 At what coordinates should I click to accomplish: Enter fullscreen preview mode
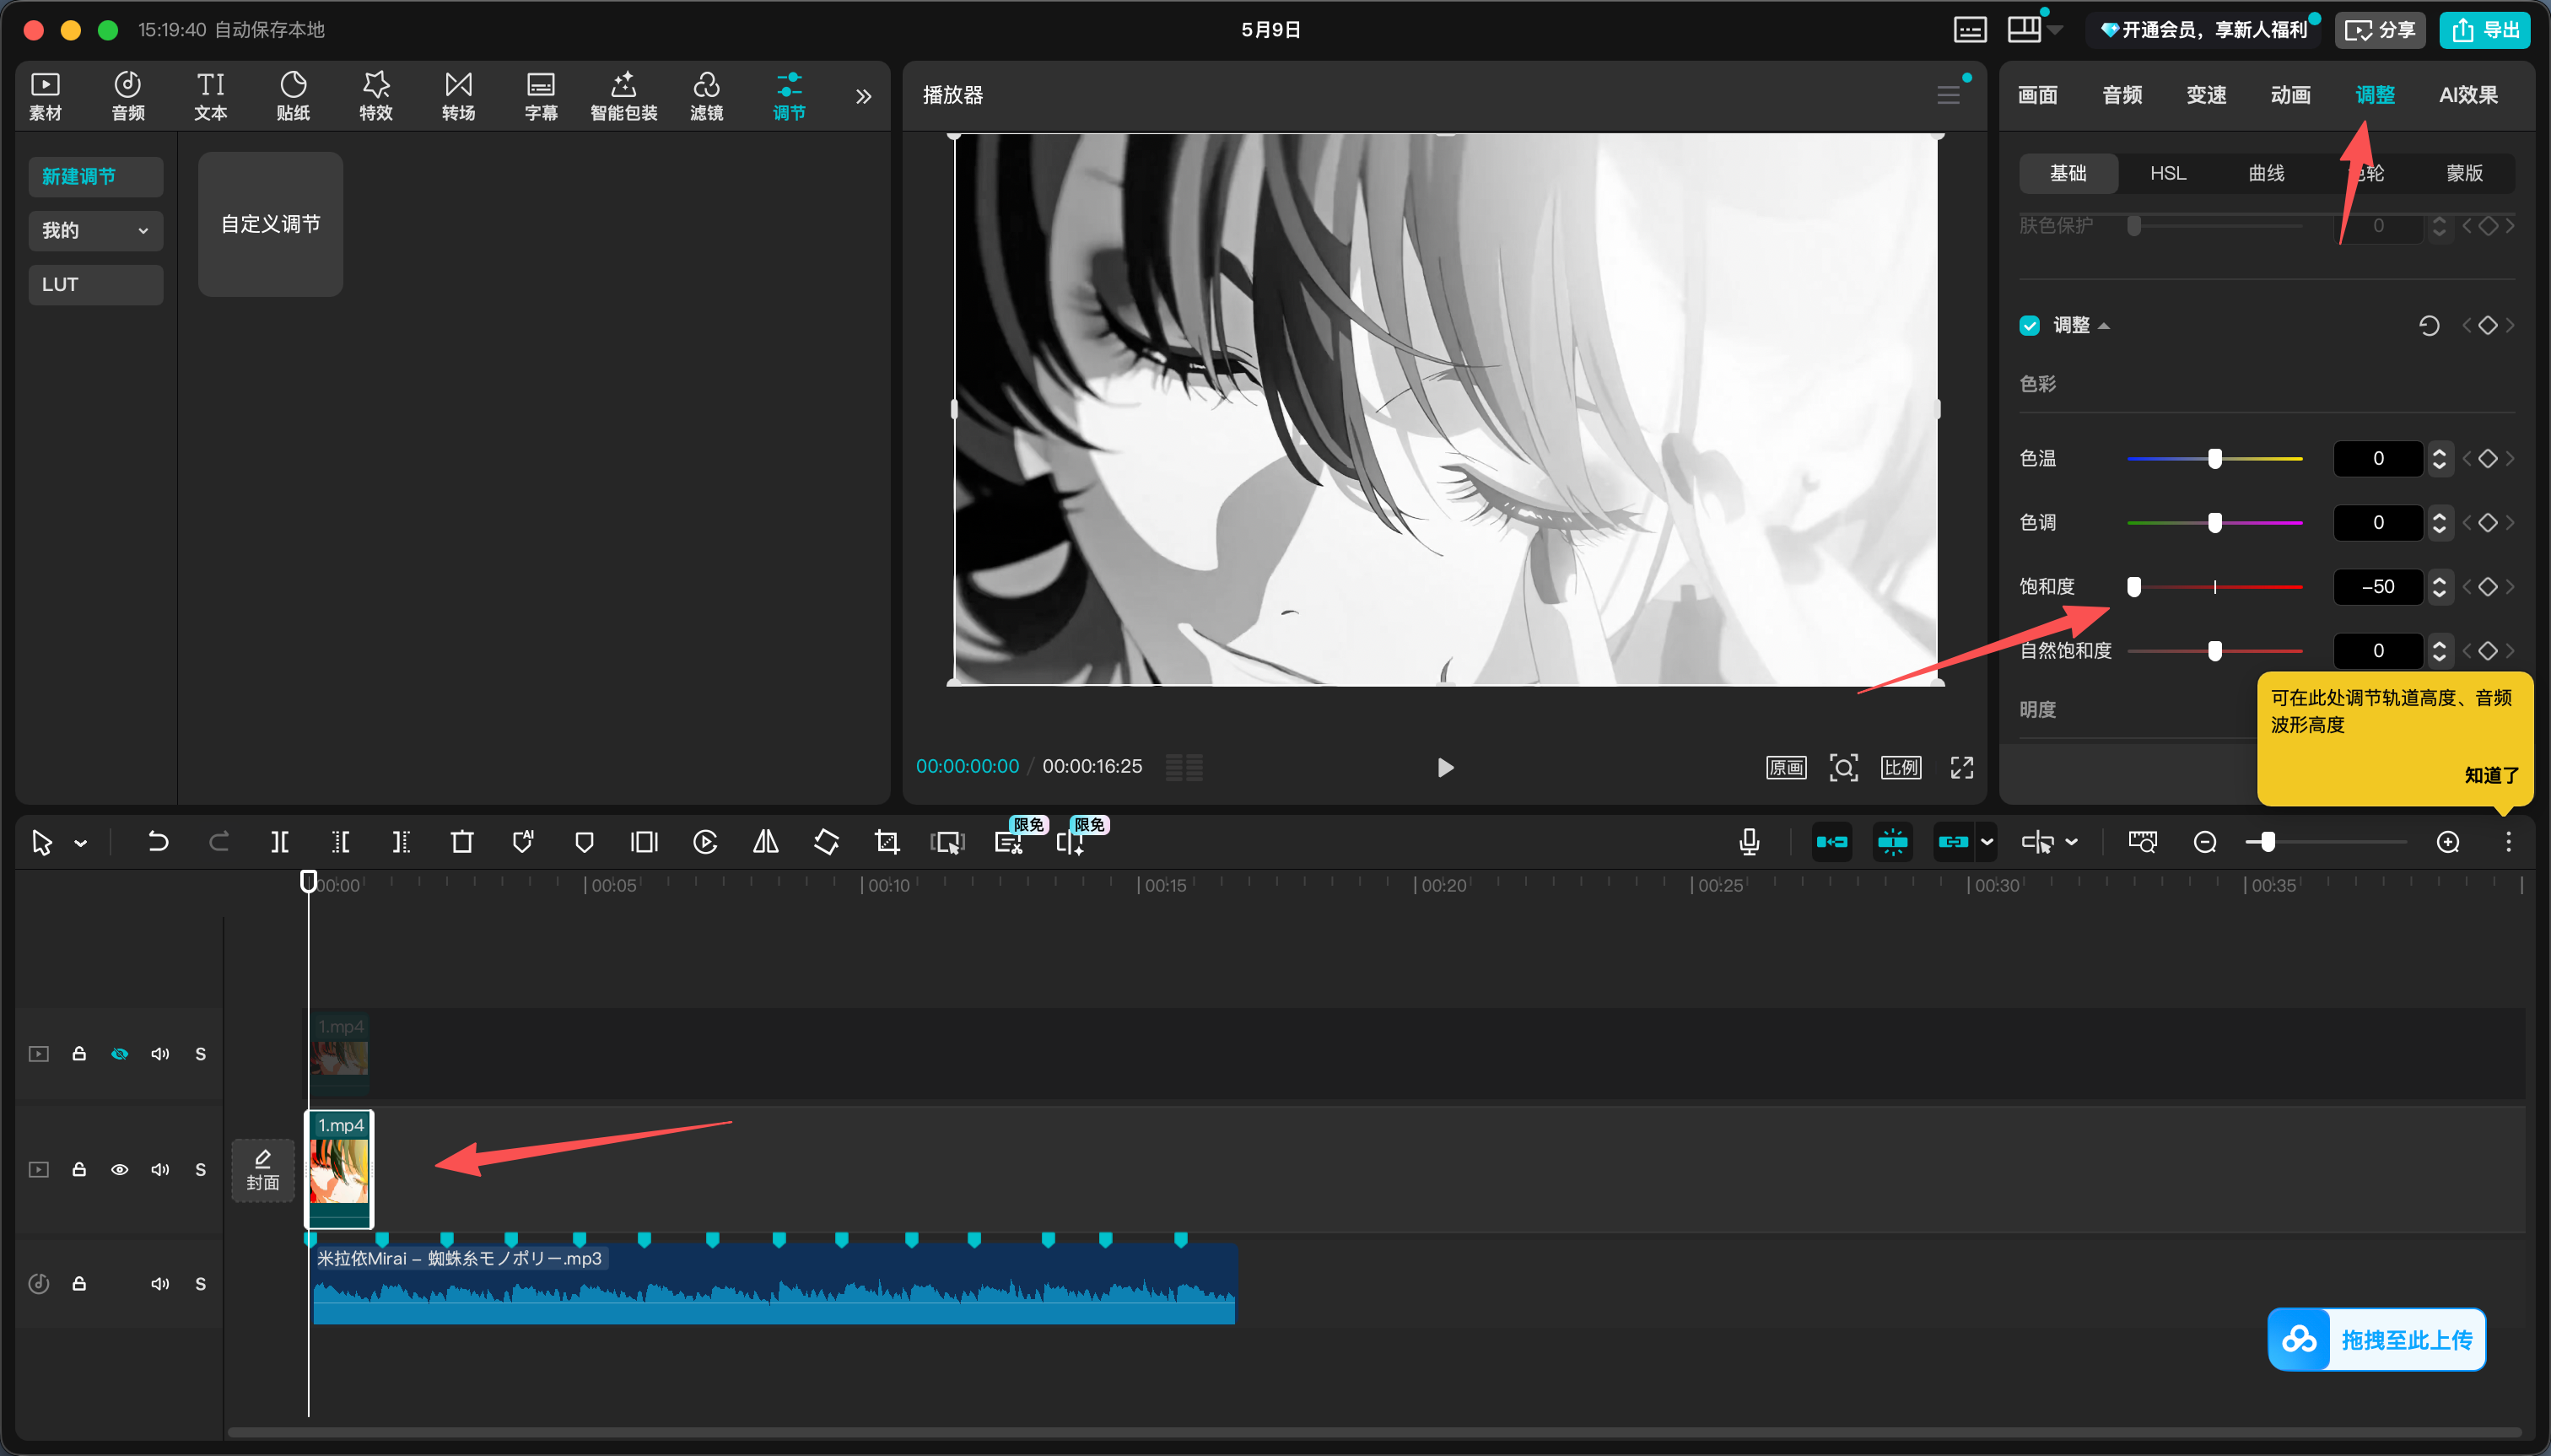tap(1962, 767)
